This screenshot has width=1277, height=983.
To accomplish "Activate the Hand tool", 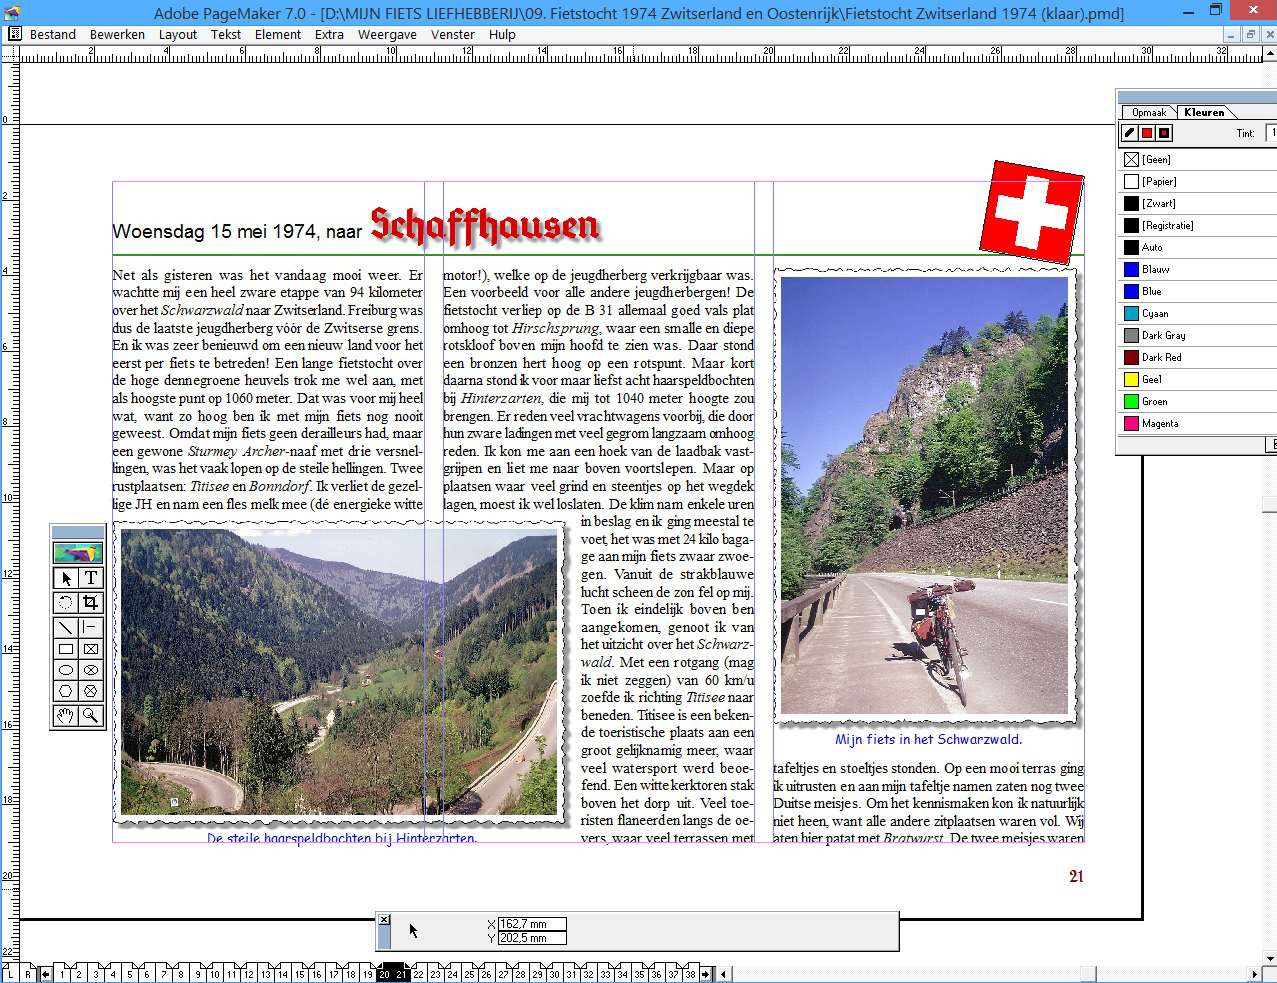I will [65, 715].
